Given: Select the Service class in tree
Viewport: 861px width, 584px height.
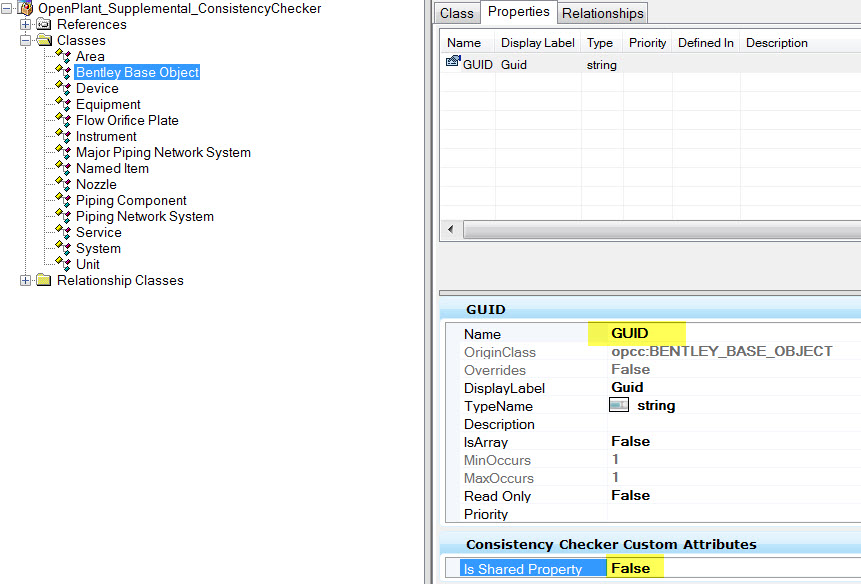Looking at the screenshot, I should pyautogui.click(x=99, y=232).
